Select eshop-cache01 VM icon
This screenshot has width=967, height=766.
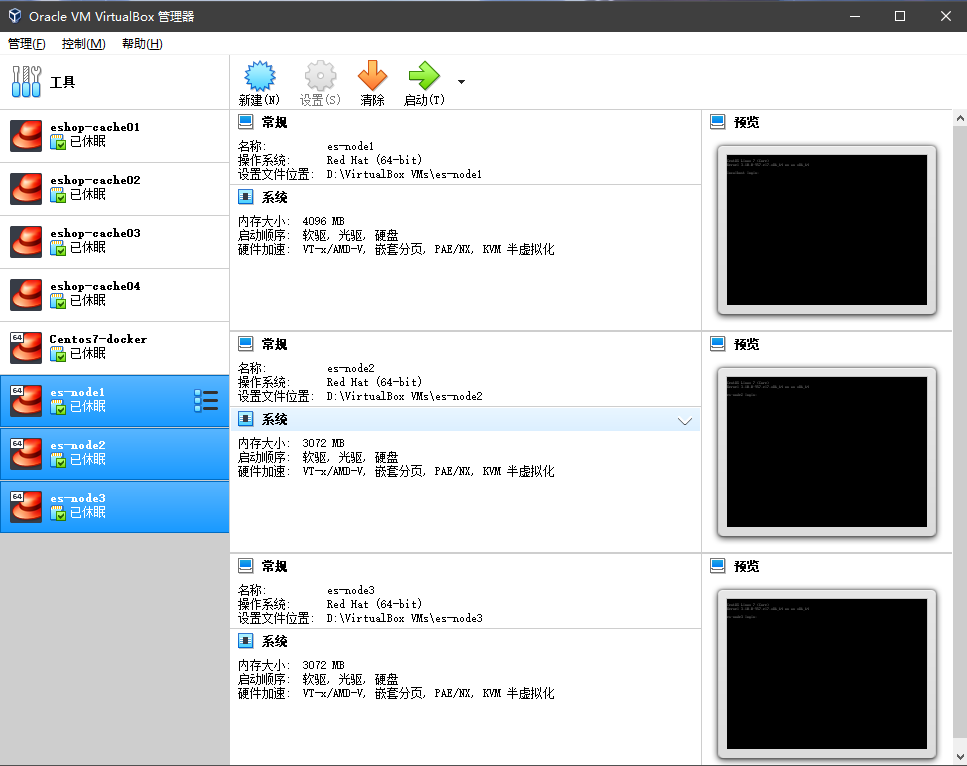pyautogui.click(x=26, y=136)
